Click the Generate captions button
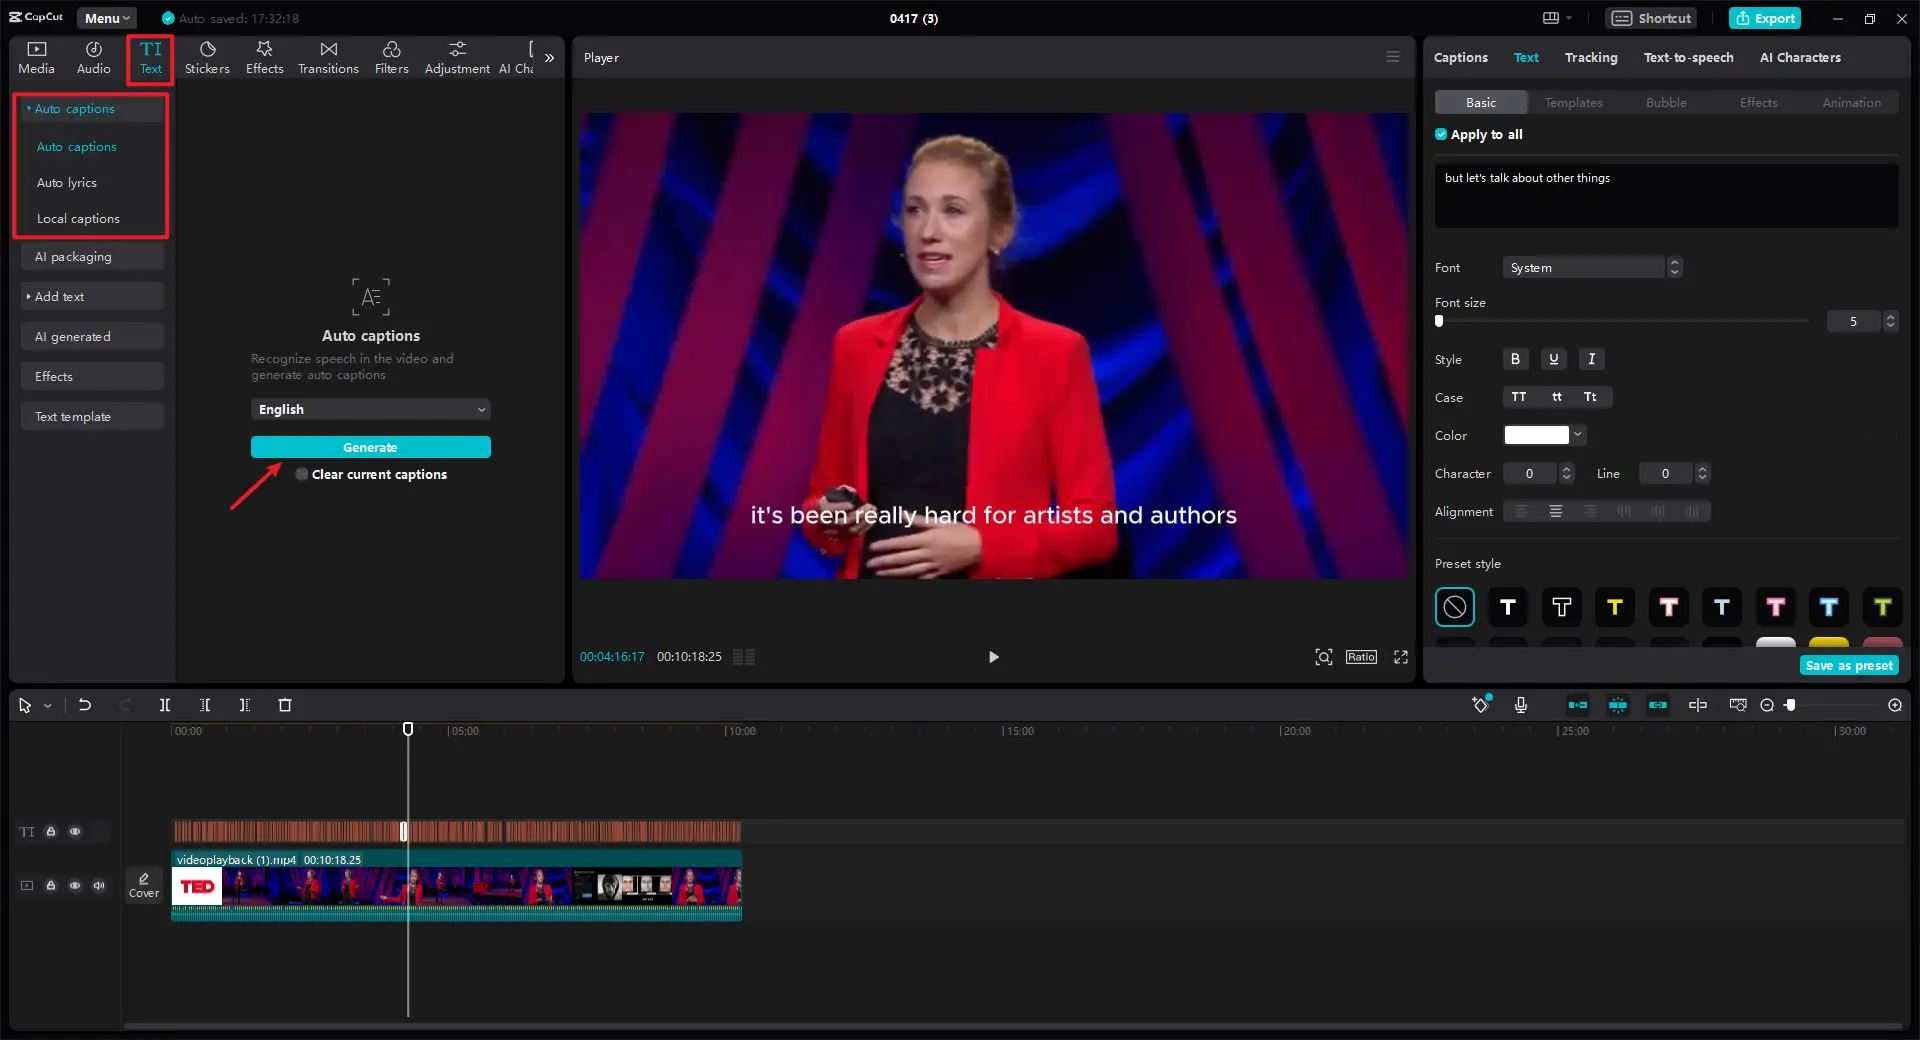The width and height of the screenshot is (1920, 1040). 370,447
